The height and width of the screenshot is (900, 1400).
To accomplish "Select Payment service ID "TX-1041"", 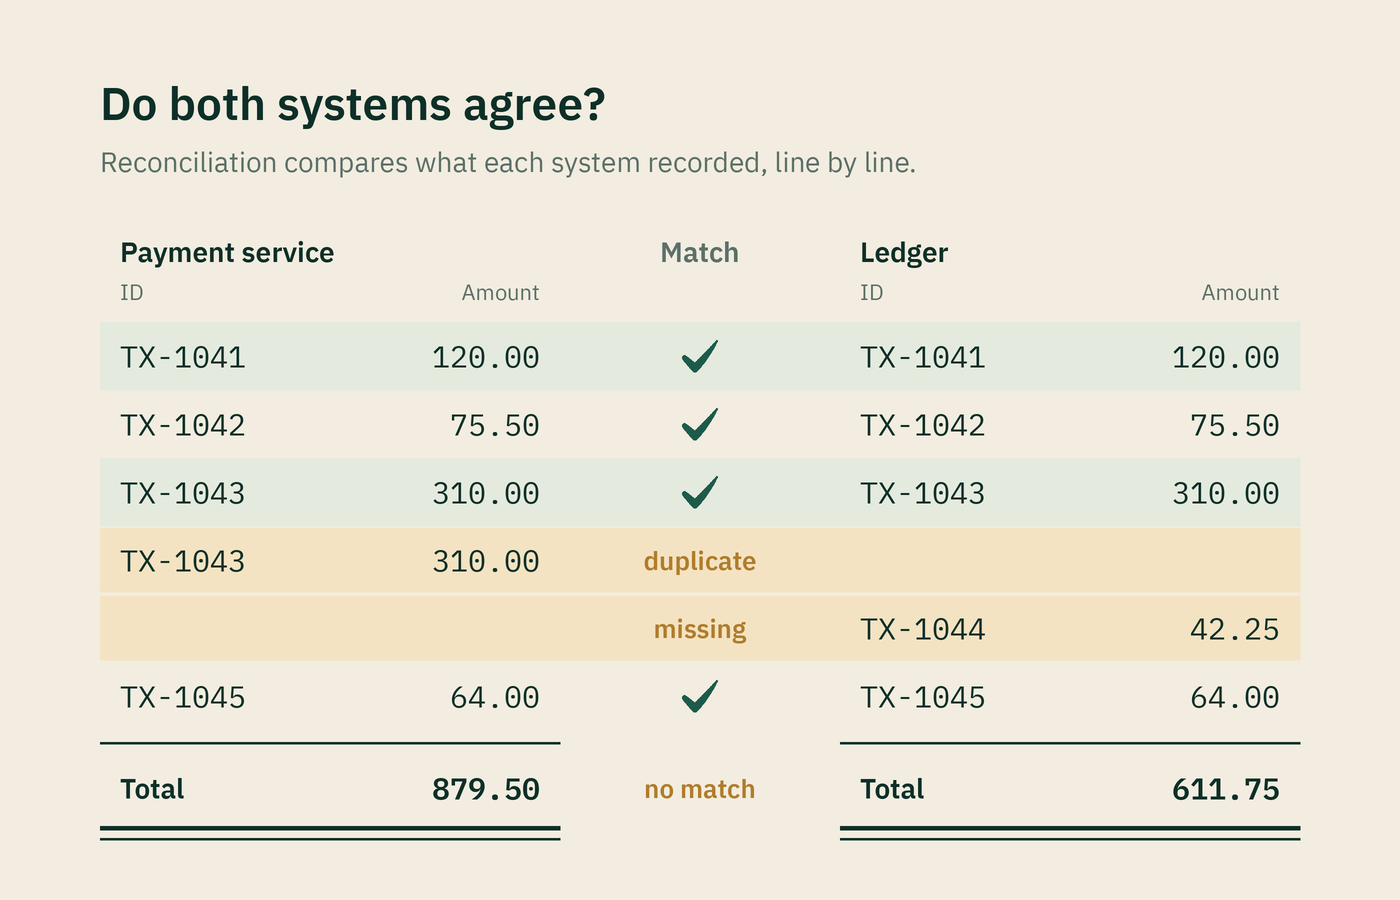I will tap(183, 357).
